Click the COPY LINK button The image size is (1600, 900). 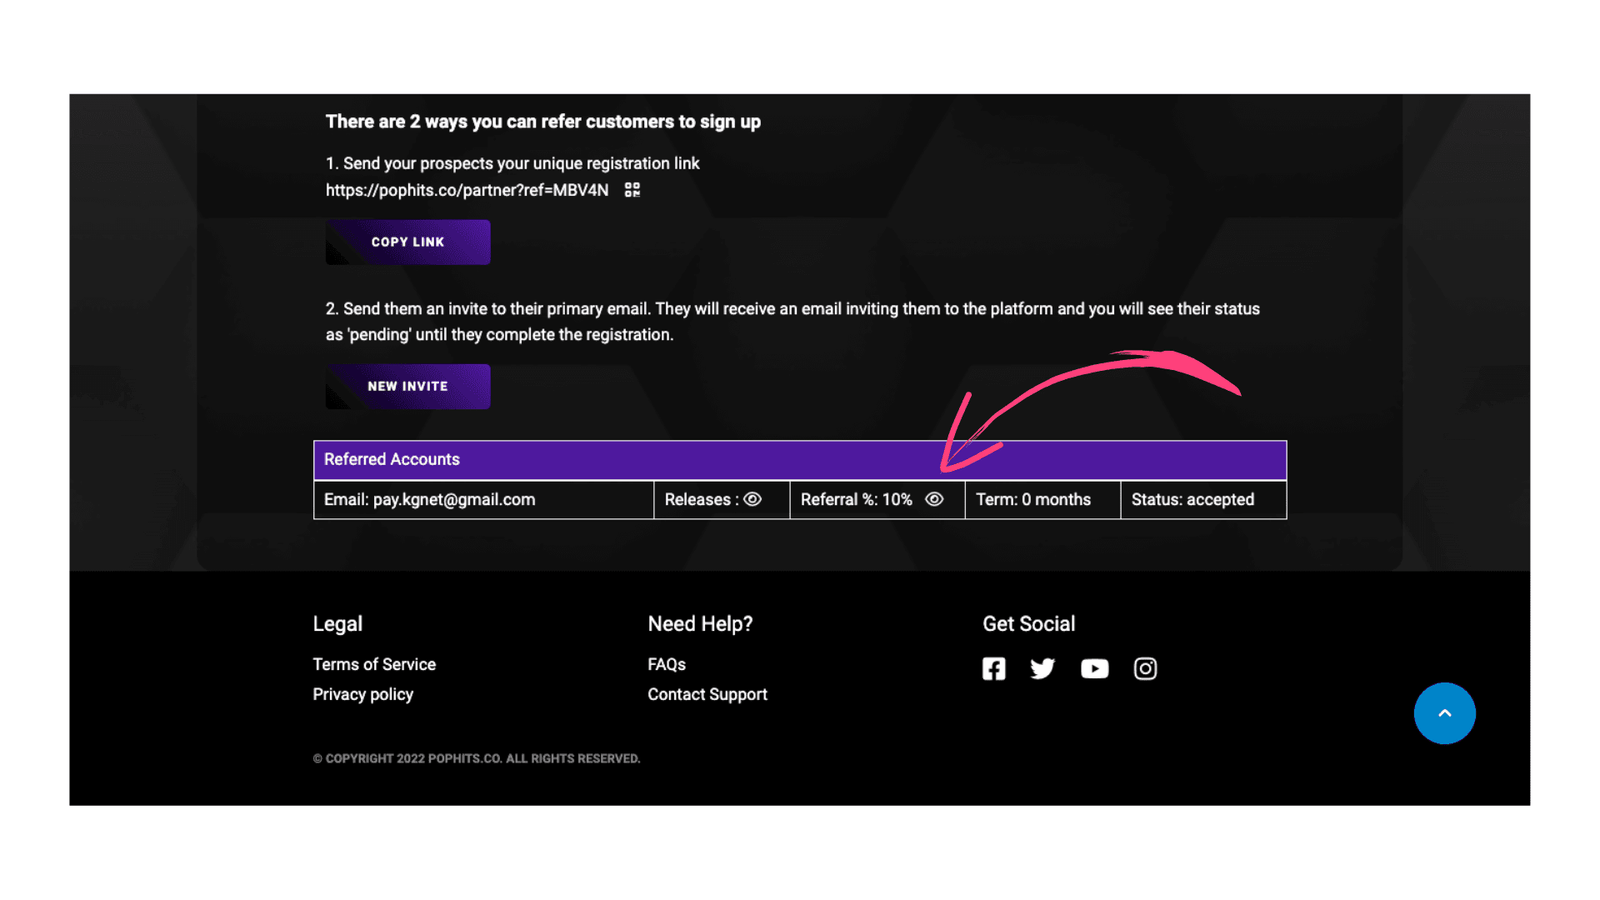coord(408,242)
